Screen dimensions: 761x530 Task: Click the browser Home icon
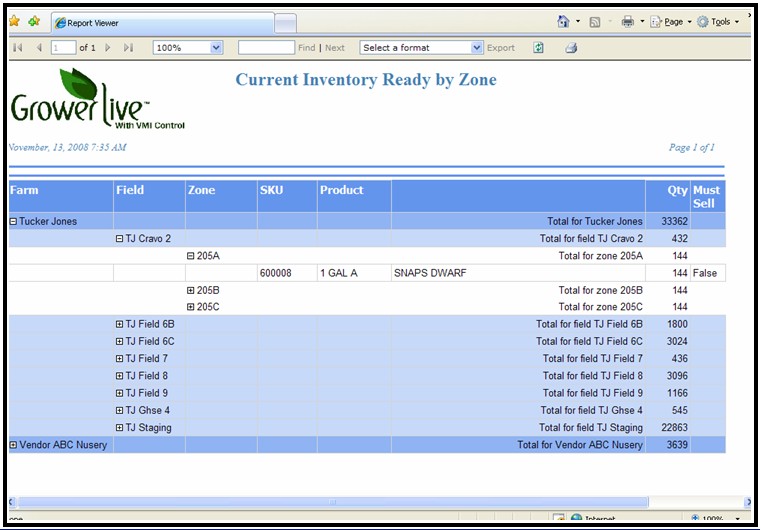coord(564,21)
